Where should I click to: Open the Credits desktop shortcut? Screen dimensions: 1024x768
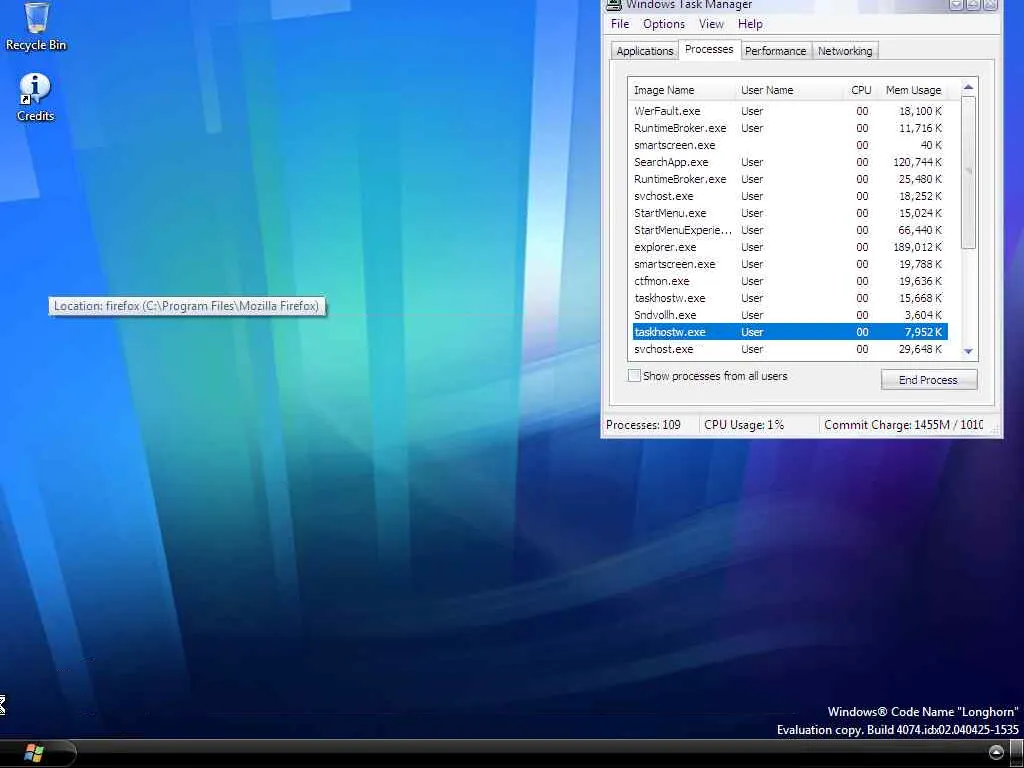click(x=35, y=98)
